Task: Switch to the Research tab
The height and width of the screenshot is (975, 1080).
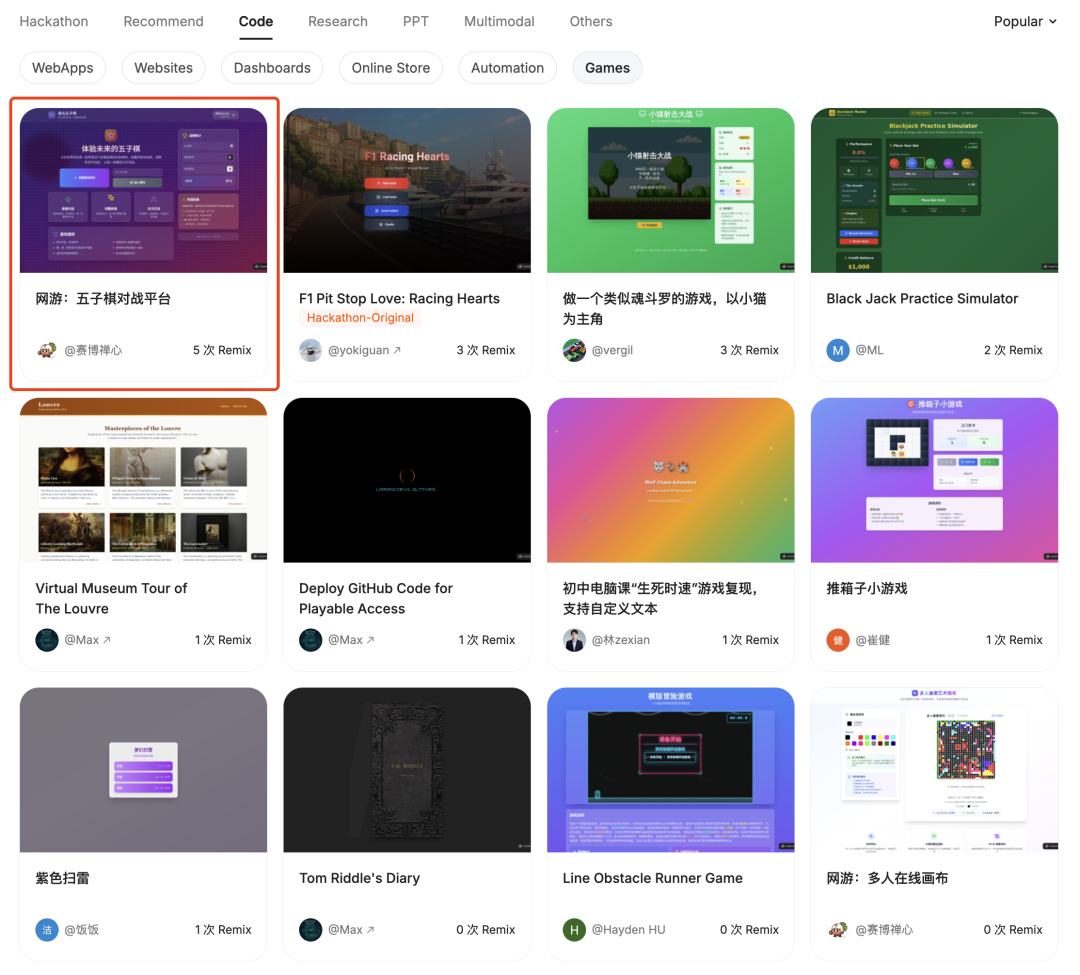Action: (338, 21)
